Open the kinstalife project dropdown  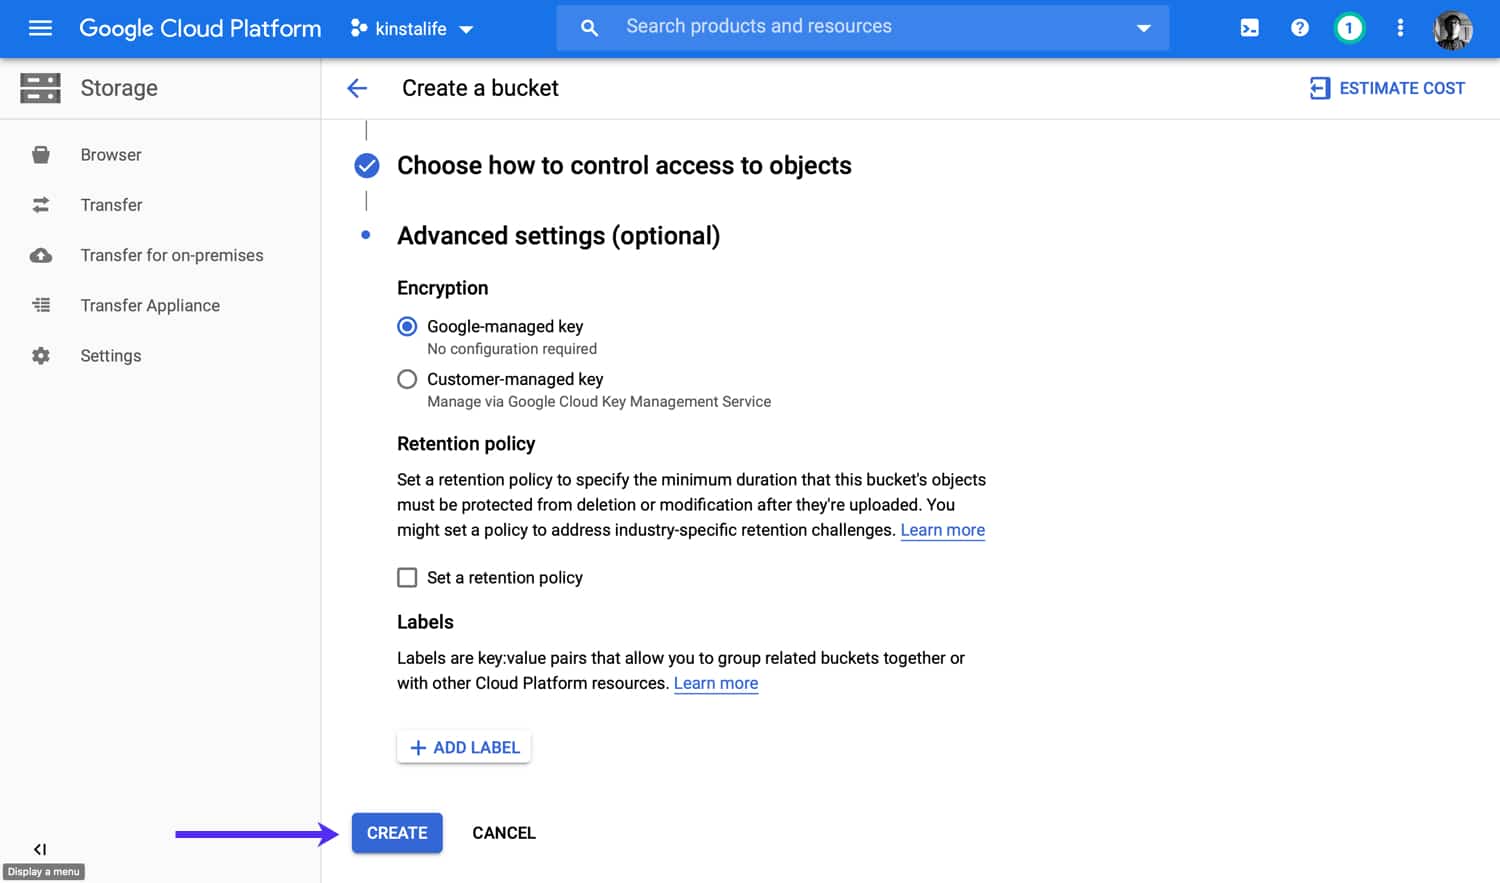(x=410, y=28)
